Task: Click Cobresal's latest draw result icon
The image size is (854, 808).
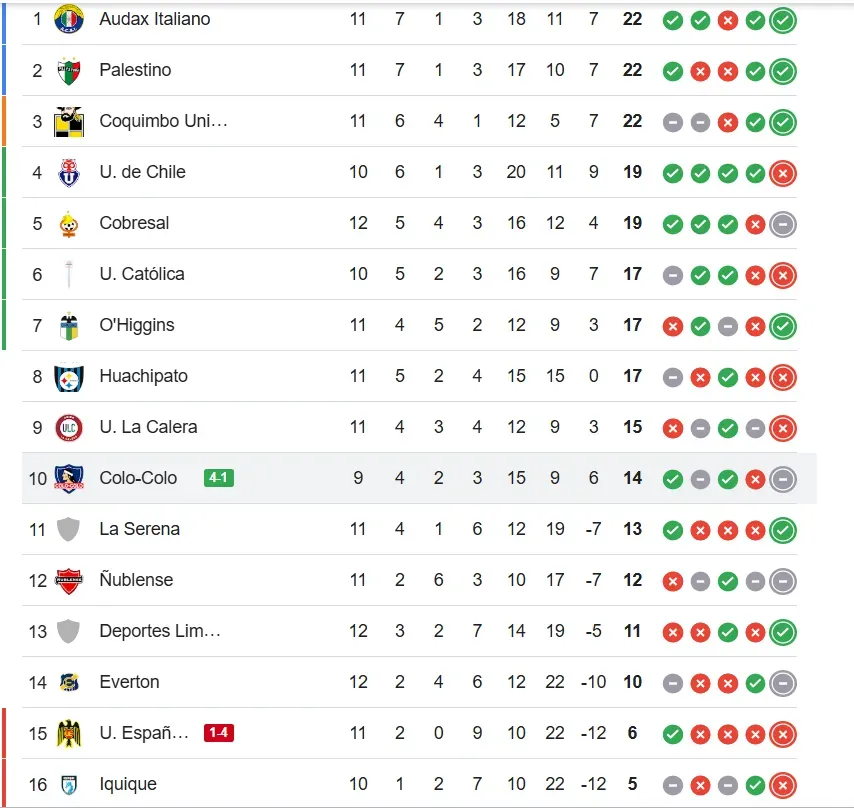Action: pos(783,223)
